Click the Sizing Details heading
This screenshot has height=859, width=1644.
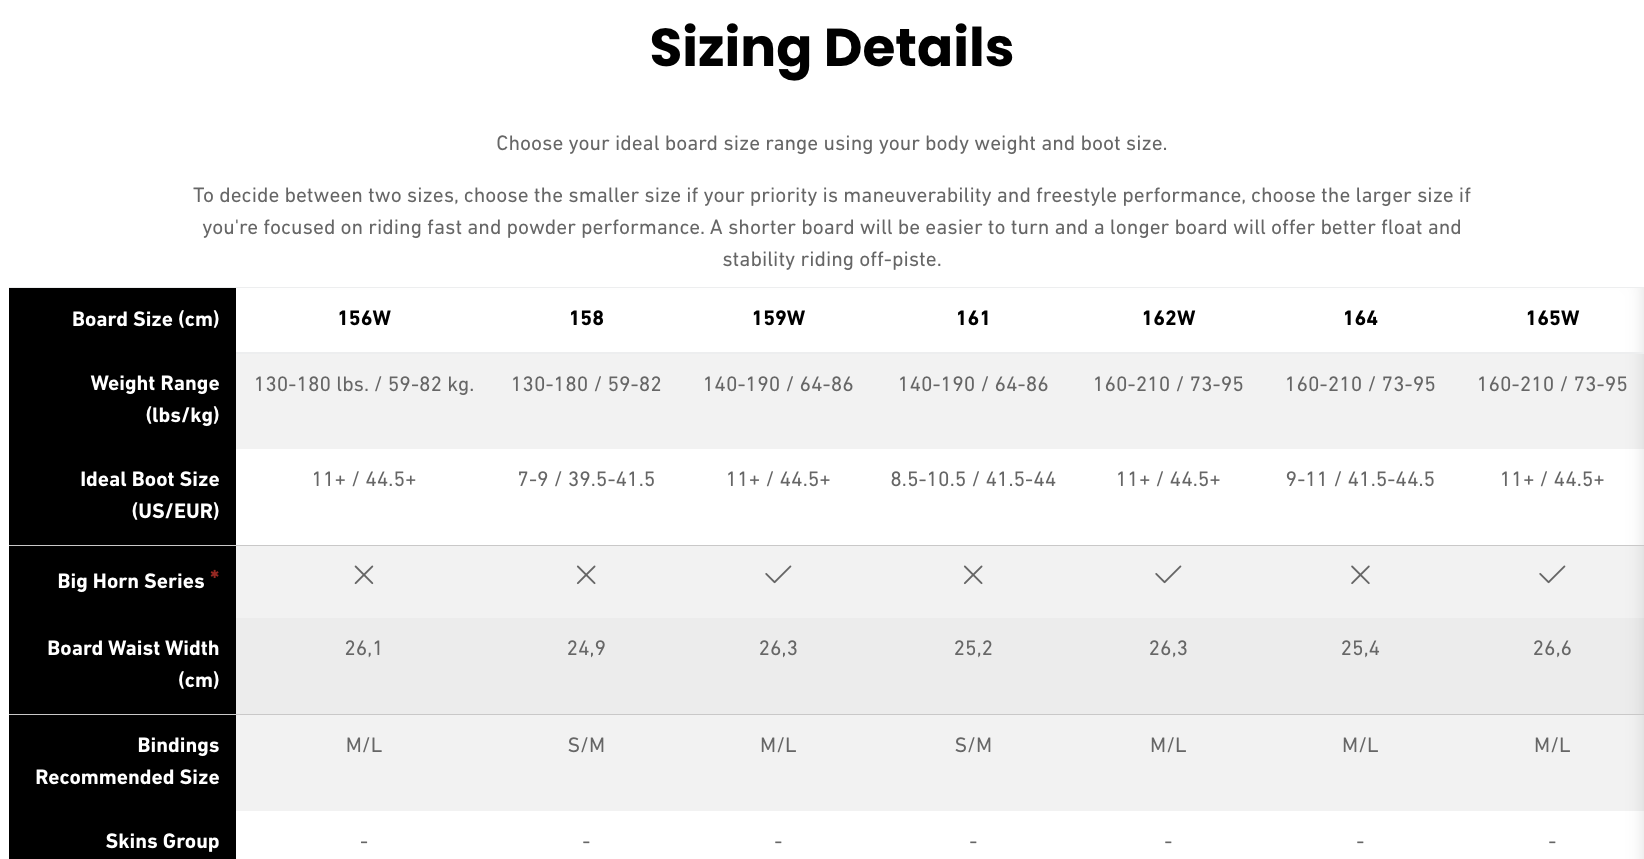coord(832,47)
